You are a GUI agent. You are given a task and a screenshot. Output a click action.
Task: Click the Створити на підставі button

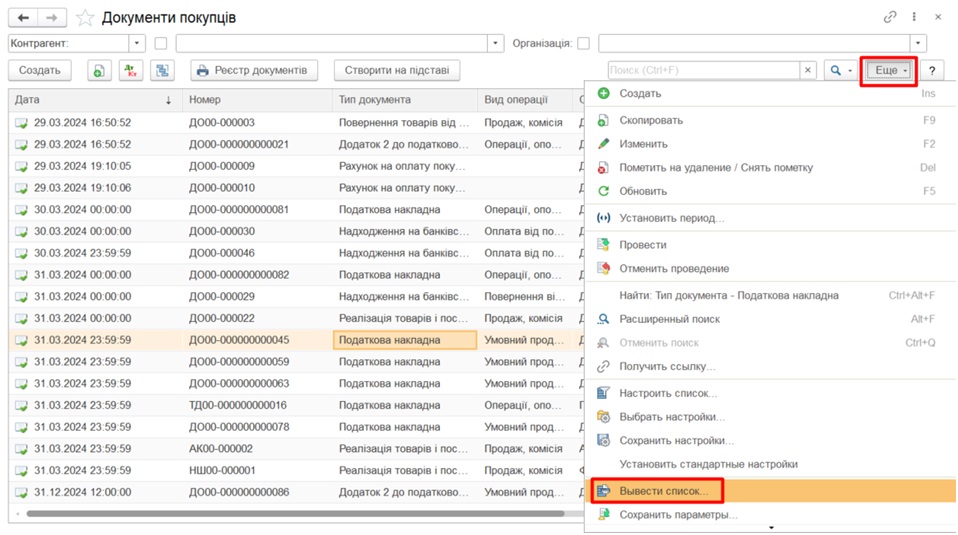coord(397,70)
